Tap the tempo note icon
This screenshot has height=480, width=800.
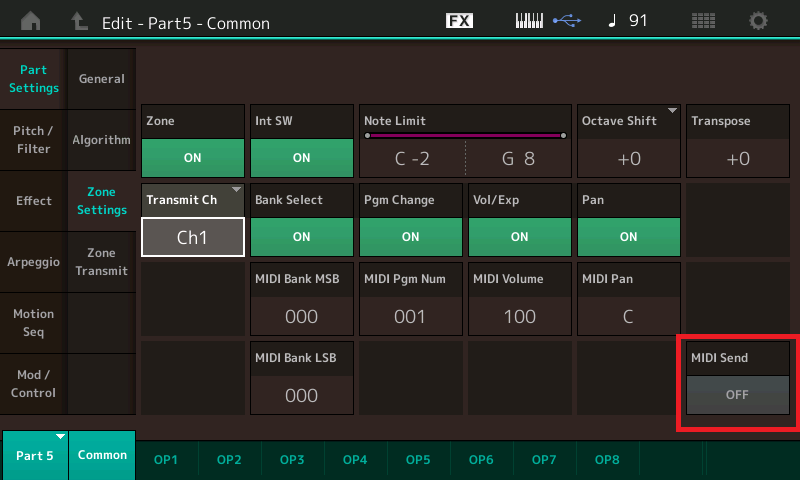coord(612,21)
